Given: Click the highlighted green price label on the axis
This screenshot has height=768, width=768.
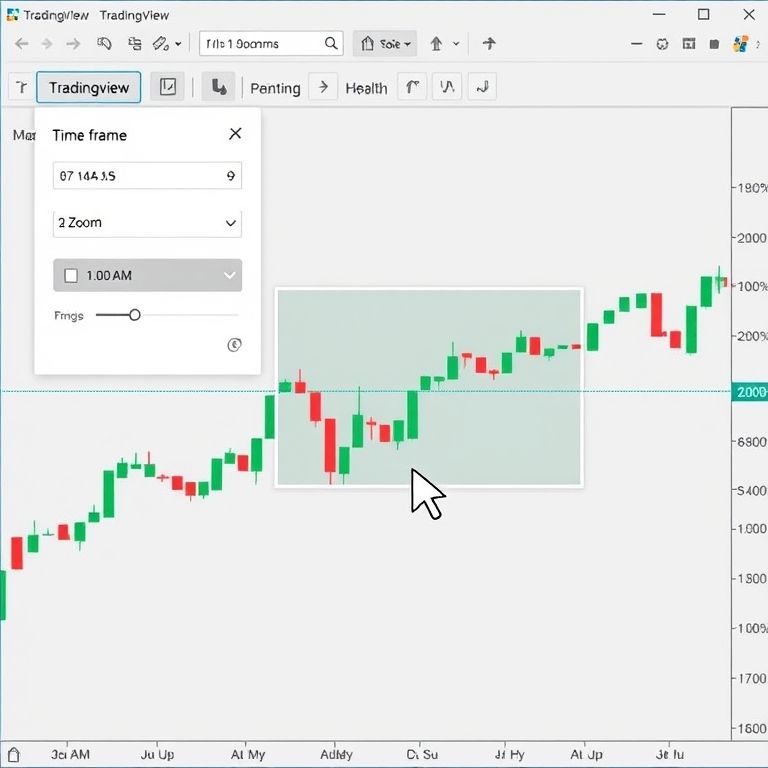Looking at the screenshot, I should pos(750,392).
